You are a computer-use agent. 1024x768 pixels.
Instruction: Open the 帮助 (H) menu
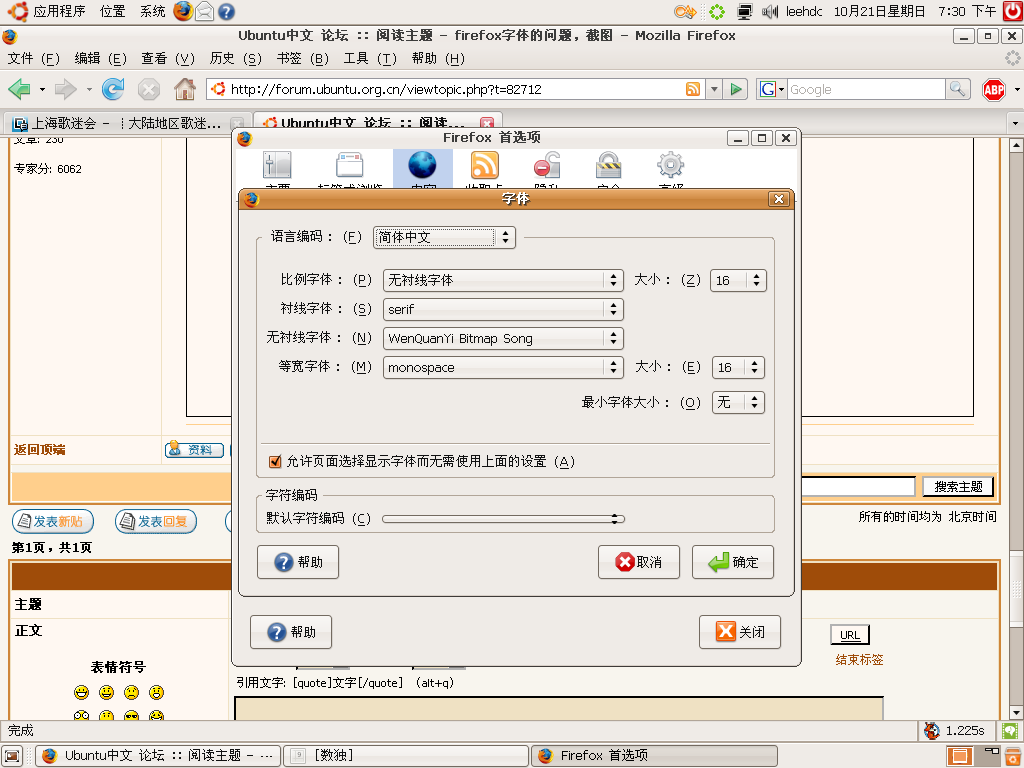click(x=438, y=59)
